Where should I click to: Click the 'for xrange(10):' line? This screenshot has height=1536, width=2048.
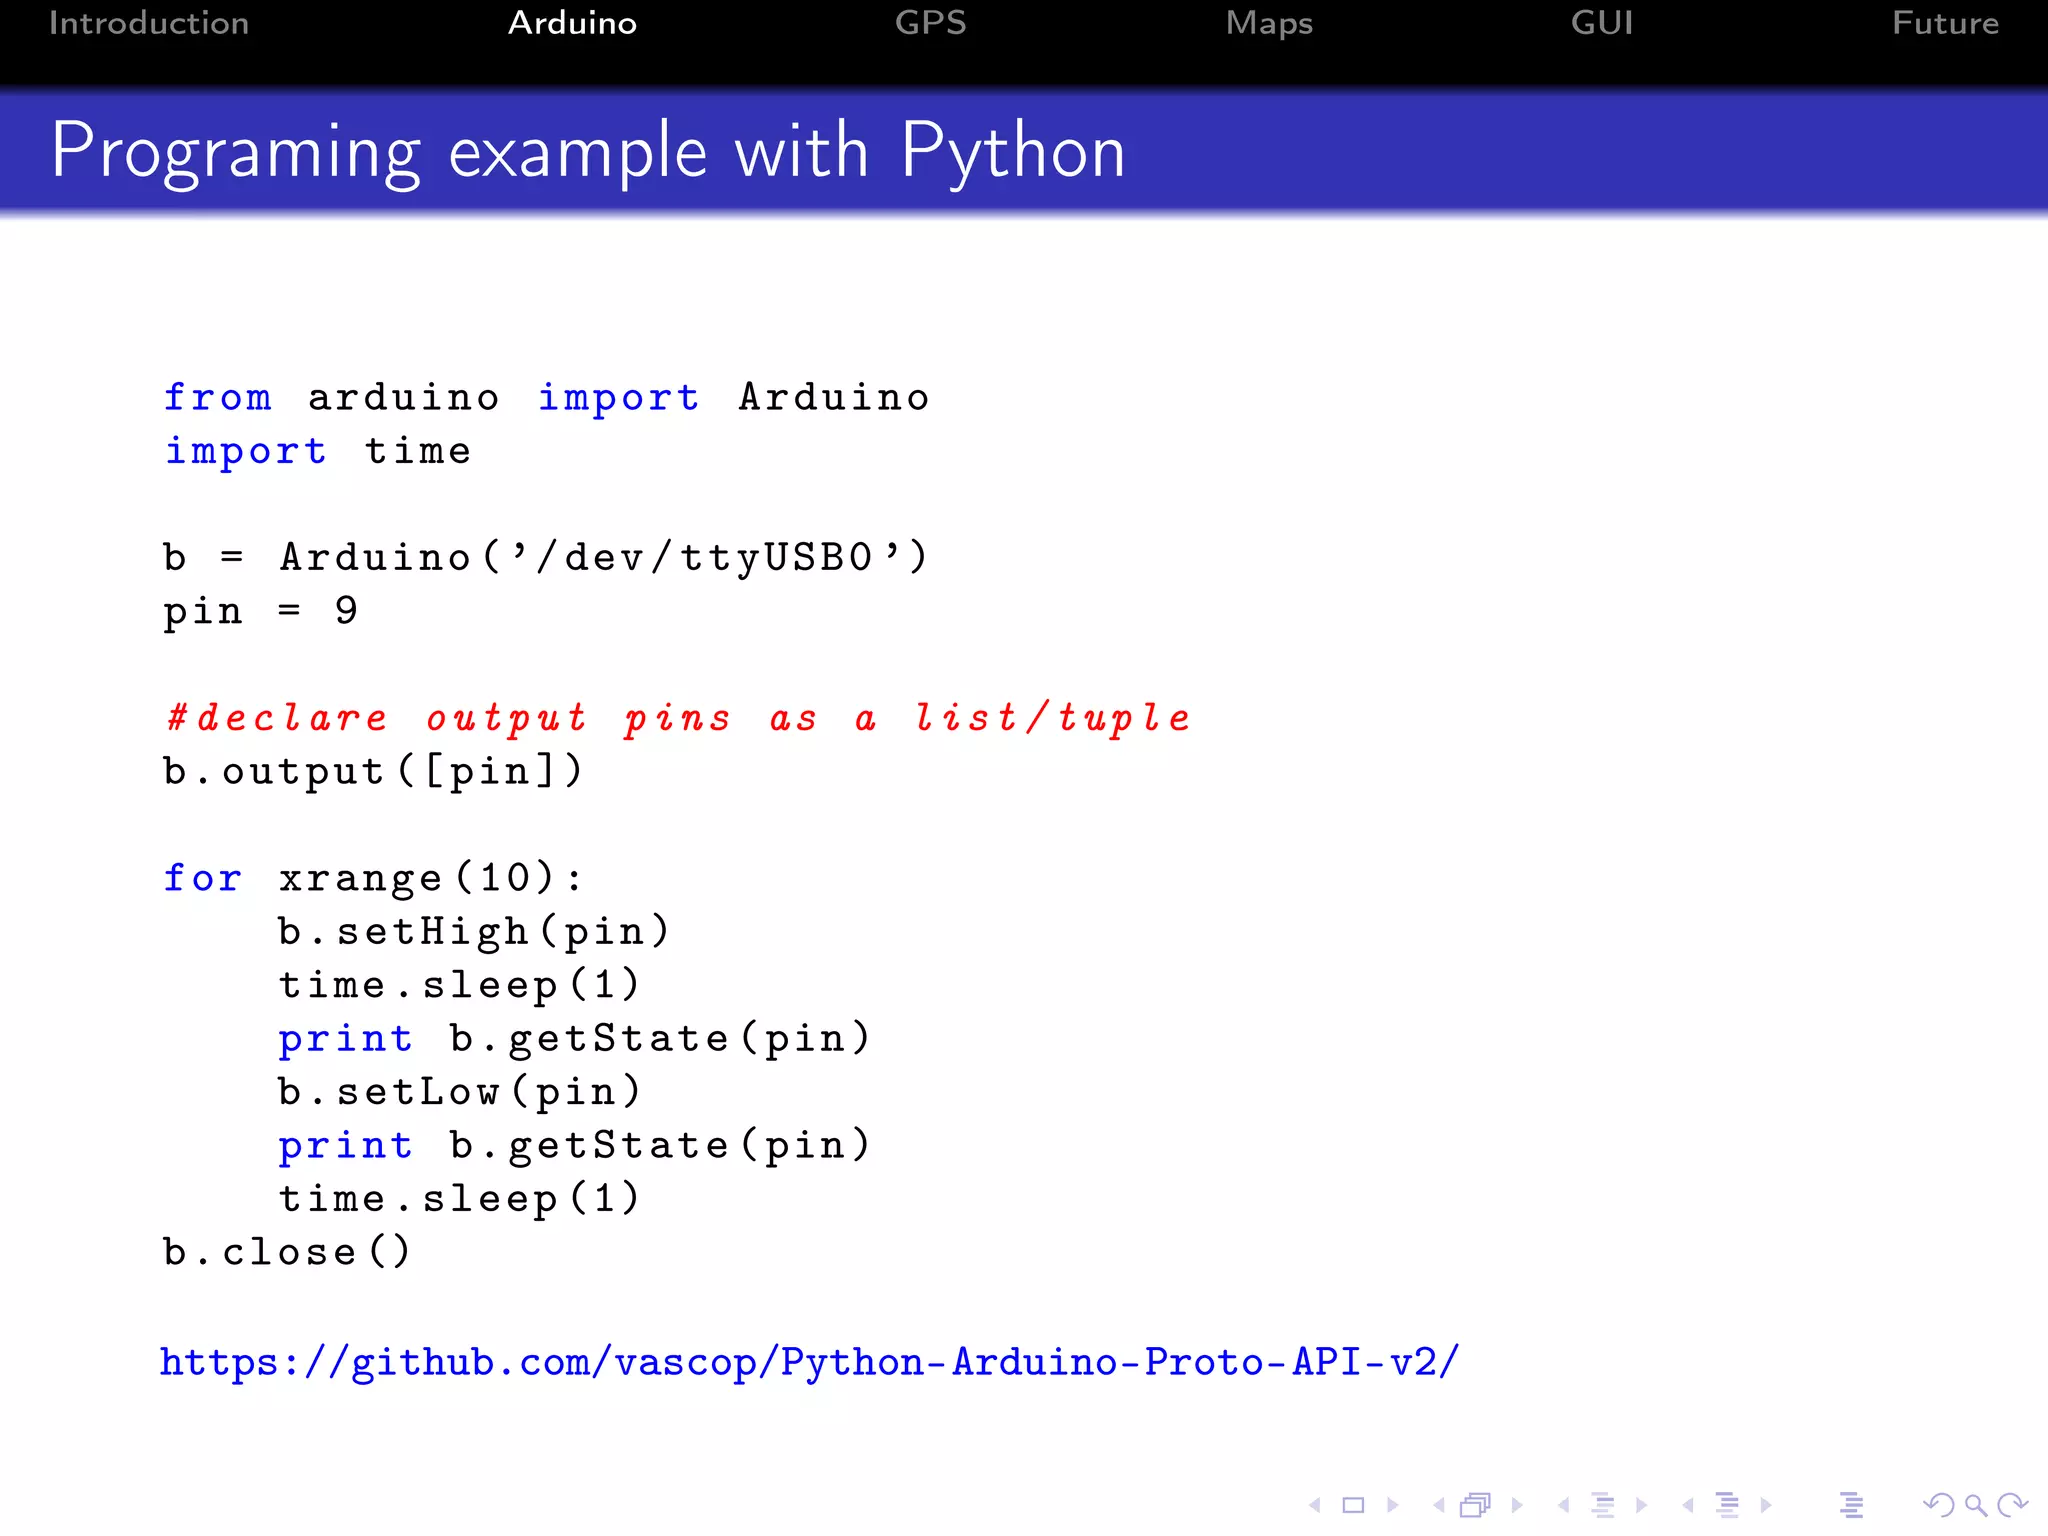click(x=373, y=878)
